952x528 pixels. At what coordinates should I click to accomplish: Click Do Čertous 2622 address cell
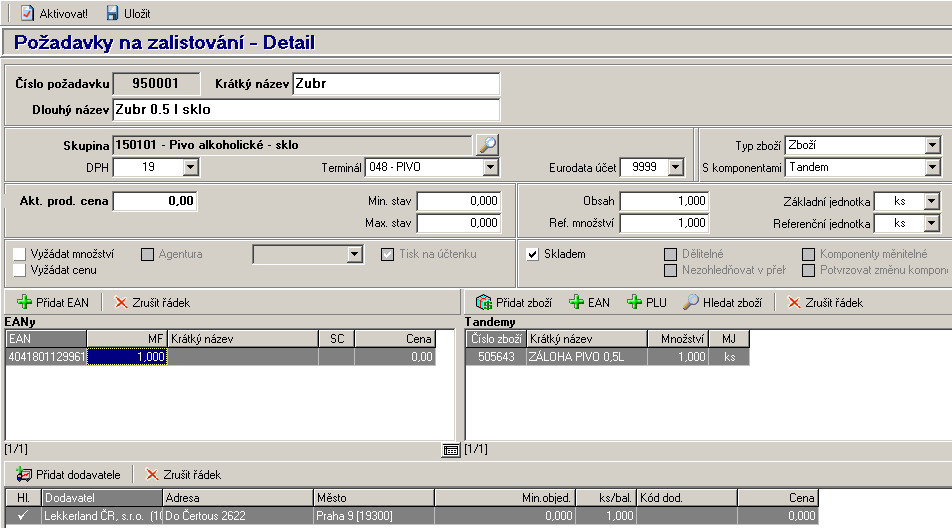(238, 516)
